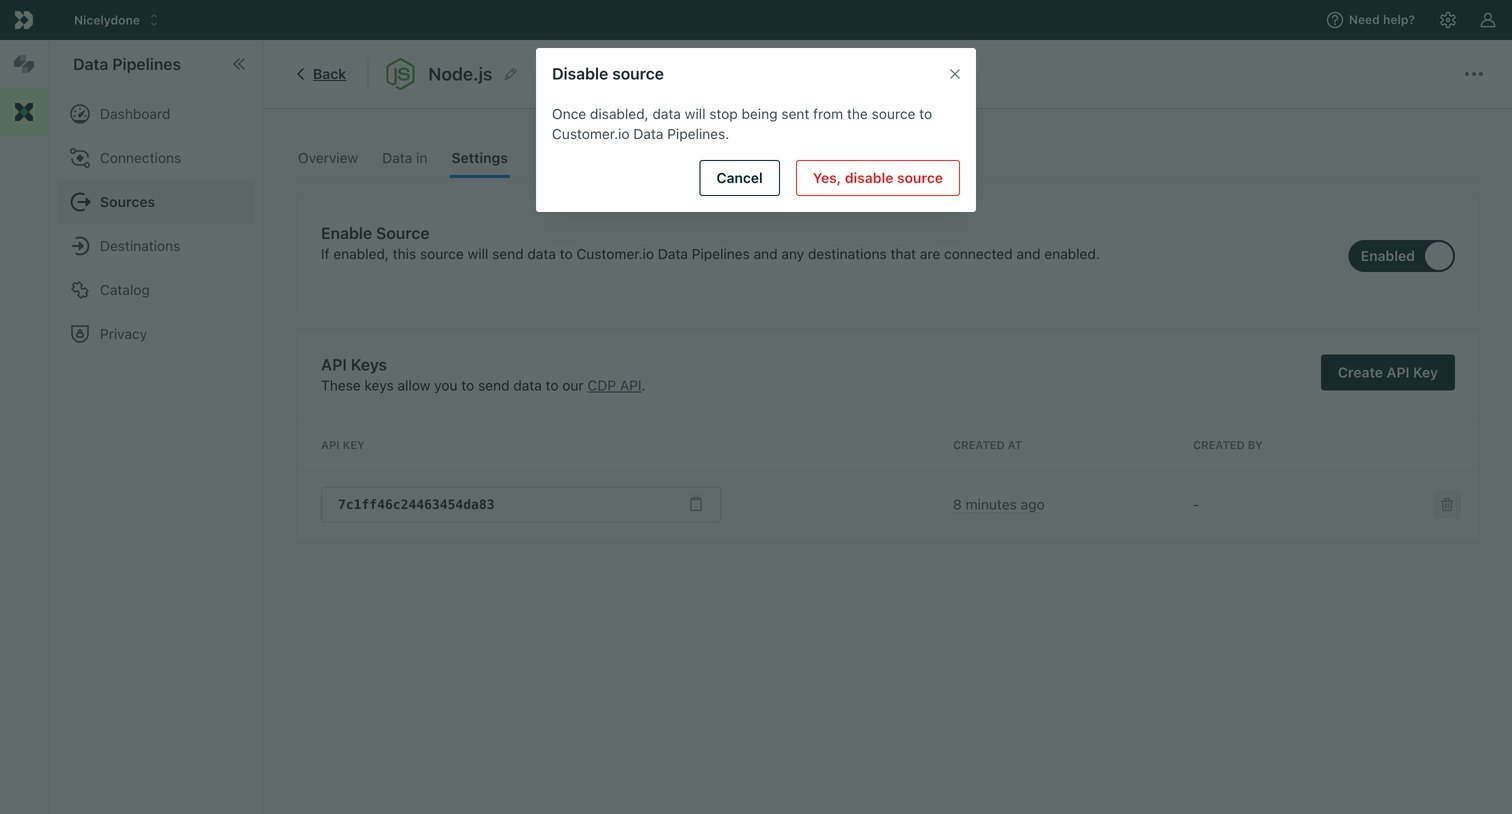Open settings gear in top bar
1512x814 pixels.
tap(1448, 20)
